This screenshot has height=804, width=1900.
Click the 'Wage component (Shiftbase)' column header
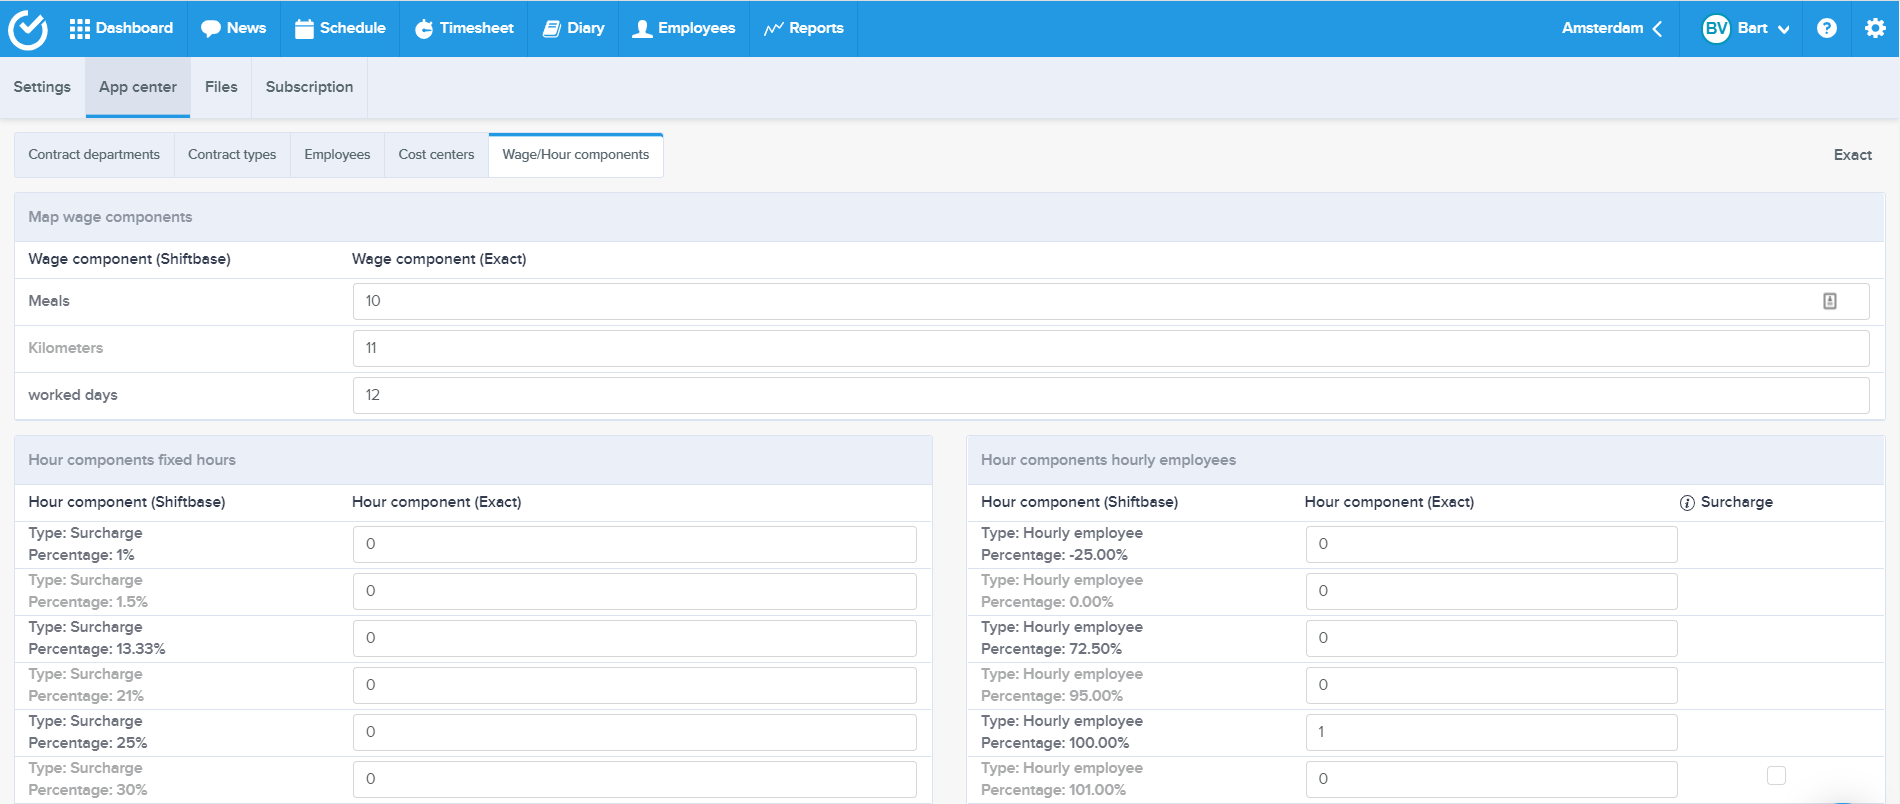pyautogui.click(x=129, y=259)
